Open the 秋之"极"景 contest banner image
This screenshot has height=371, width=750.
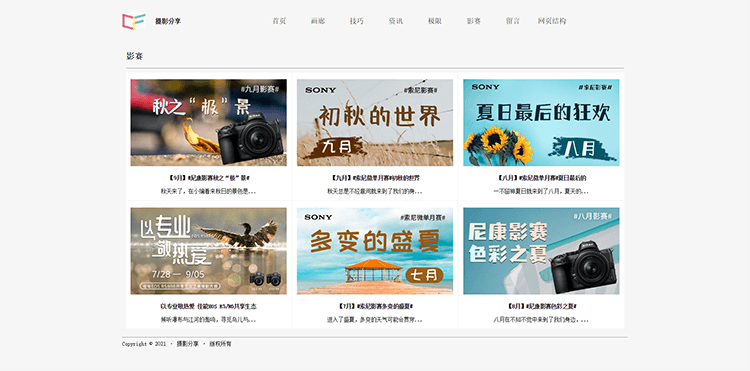click(x=209, y=122)
